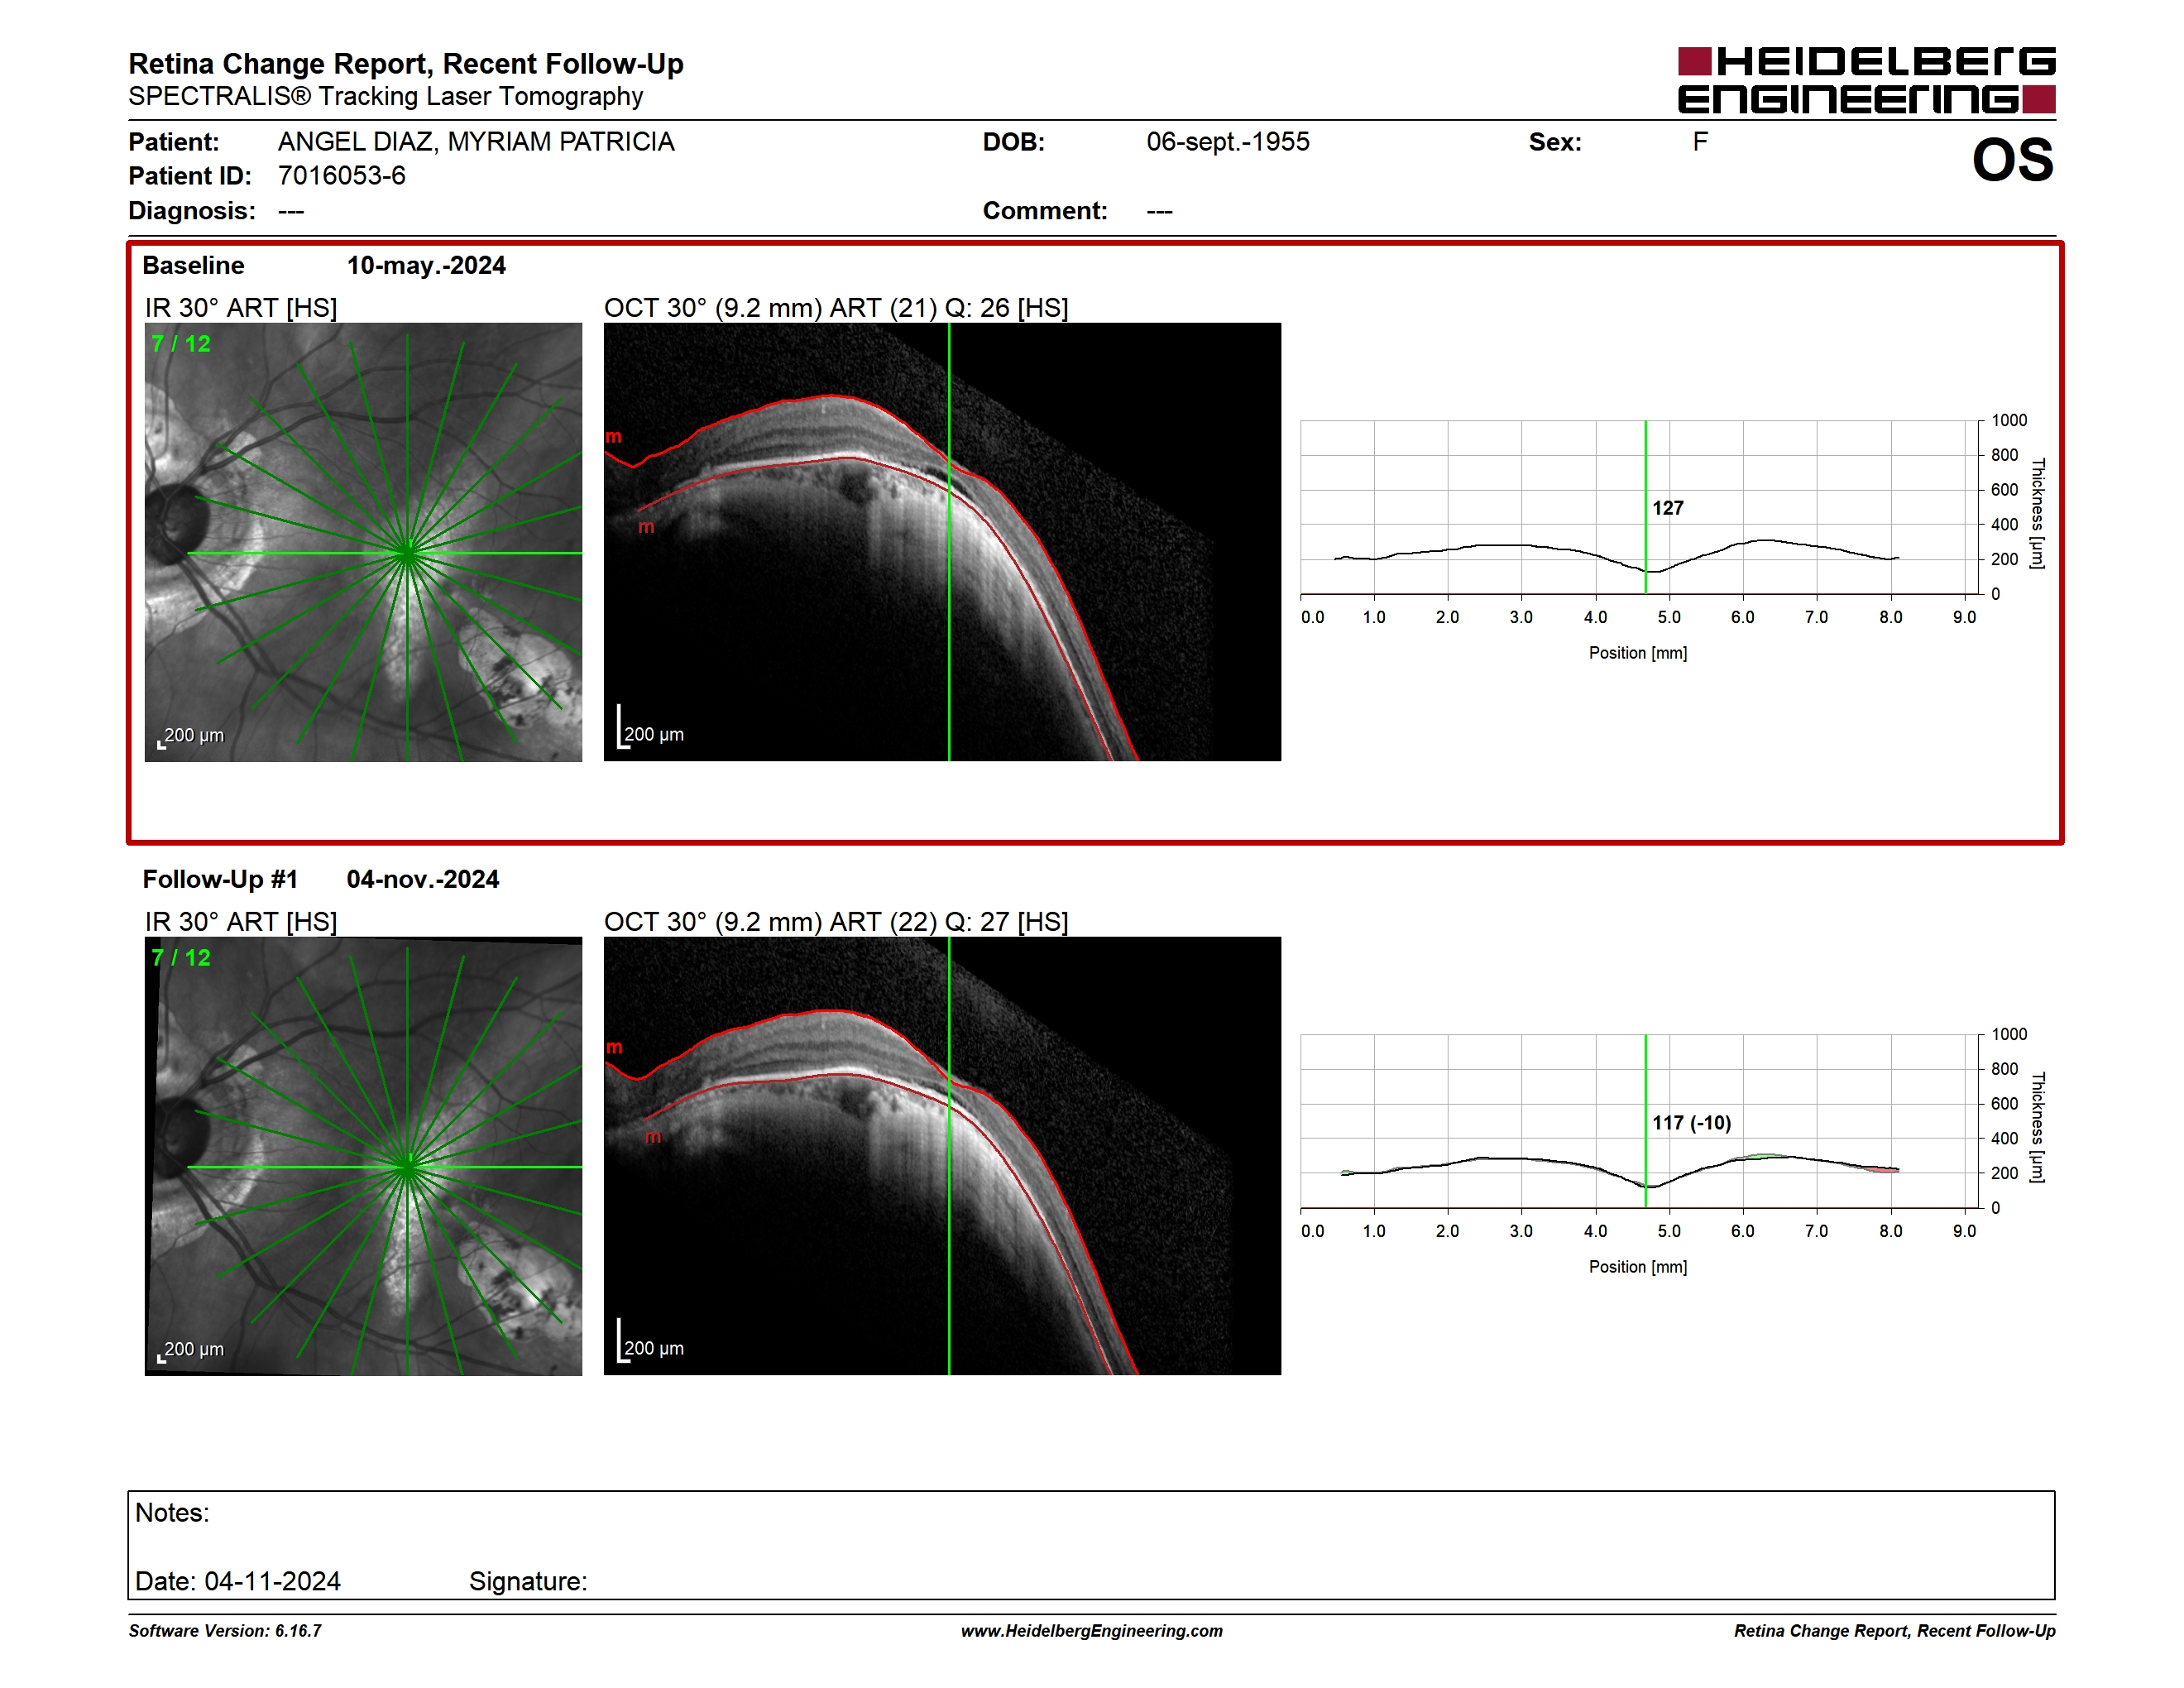Click the footer Retina Change Report, Recent Follow-Up text
Screen dimensions: 2184x1688
coord(1895,1631)
